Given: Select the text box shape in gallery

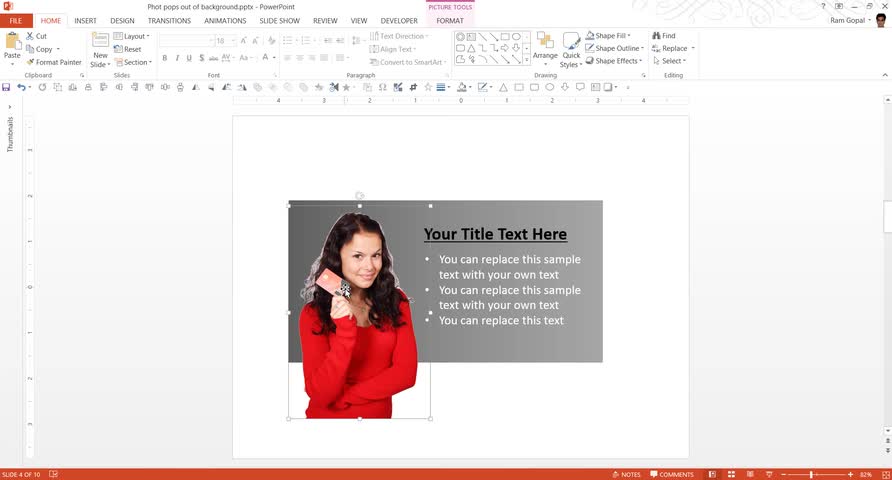Looking at the screenshot, I should [472, 36].
